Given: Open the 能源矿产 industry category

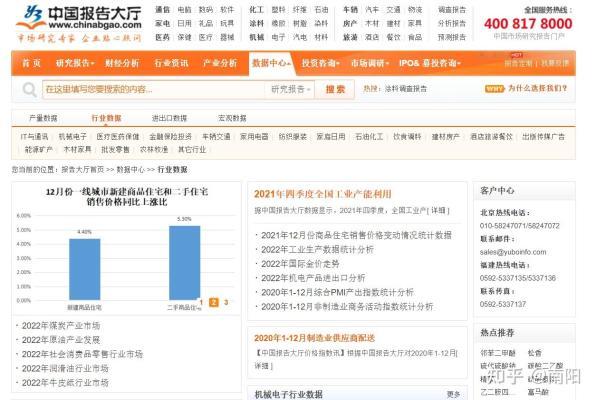Looking at the screenshot, I should click(x=39, y=149).
